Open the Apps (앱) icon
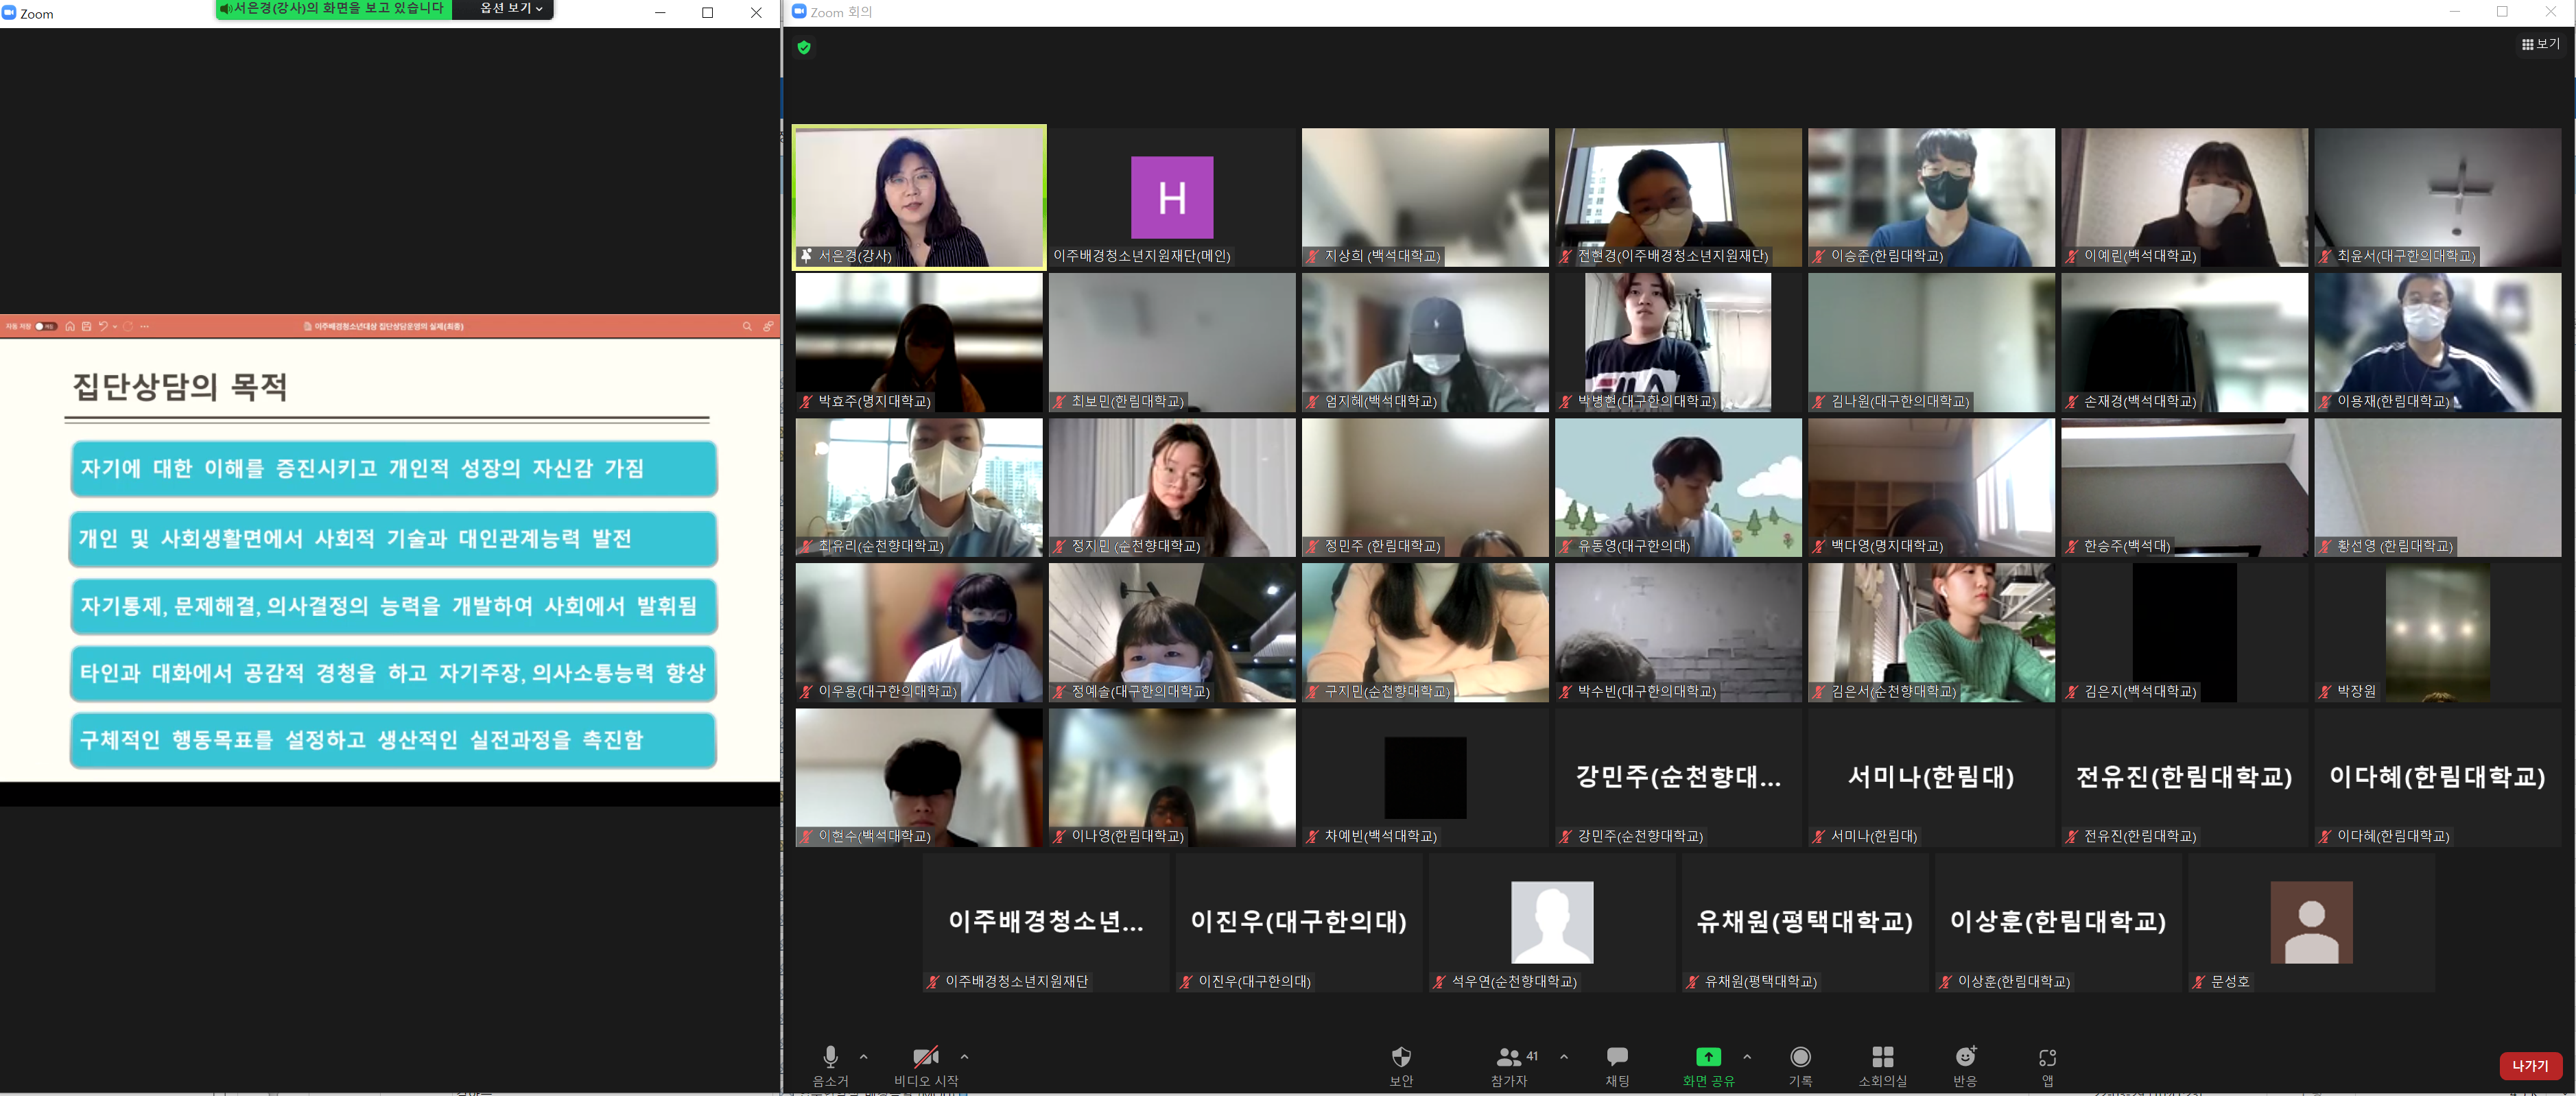Screen dimensions: 2576x1096 (2047, 1058)
